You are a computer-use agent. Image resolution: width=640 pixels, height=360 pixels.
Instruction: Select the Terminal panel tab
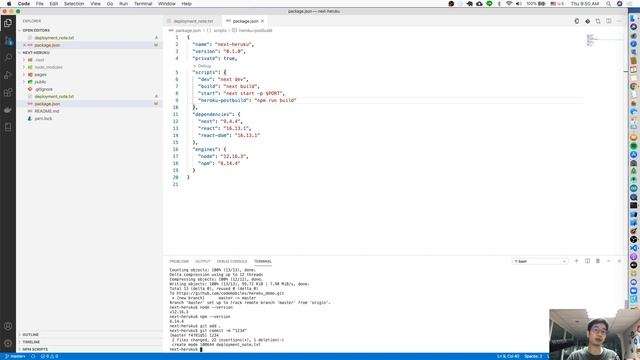262,261
